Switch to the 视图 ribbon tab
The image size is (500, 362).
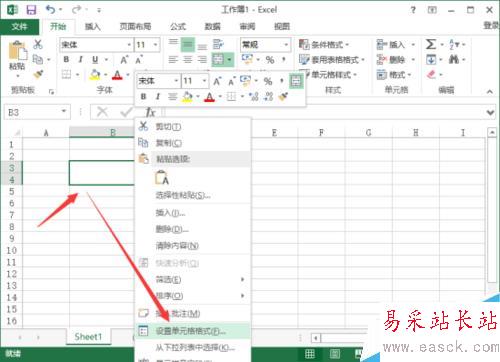pyautogui.click(x=282, y=27)
